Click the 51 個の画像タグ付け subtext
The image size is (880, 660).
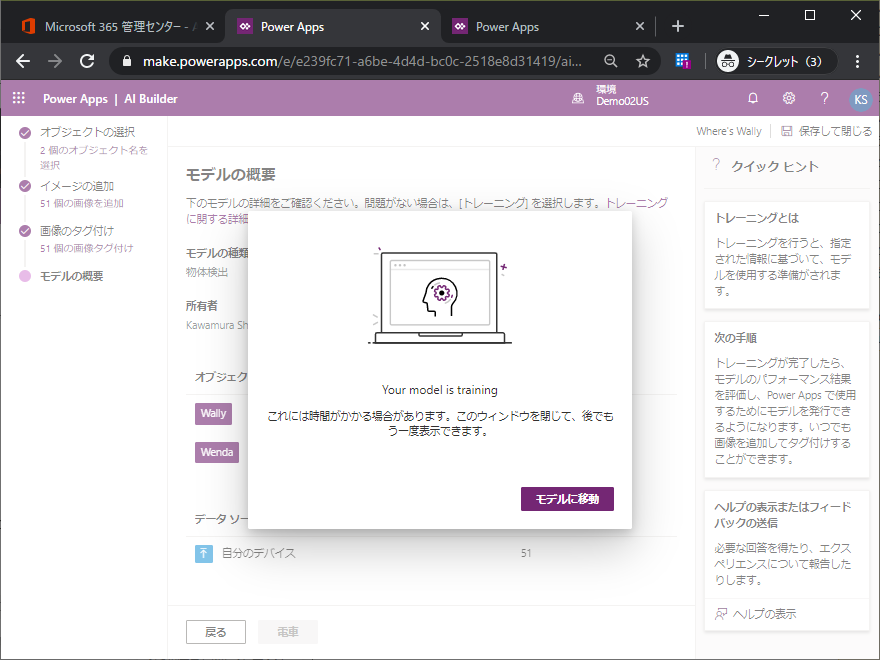pos(86,248)
